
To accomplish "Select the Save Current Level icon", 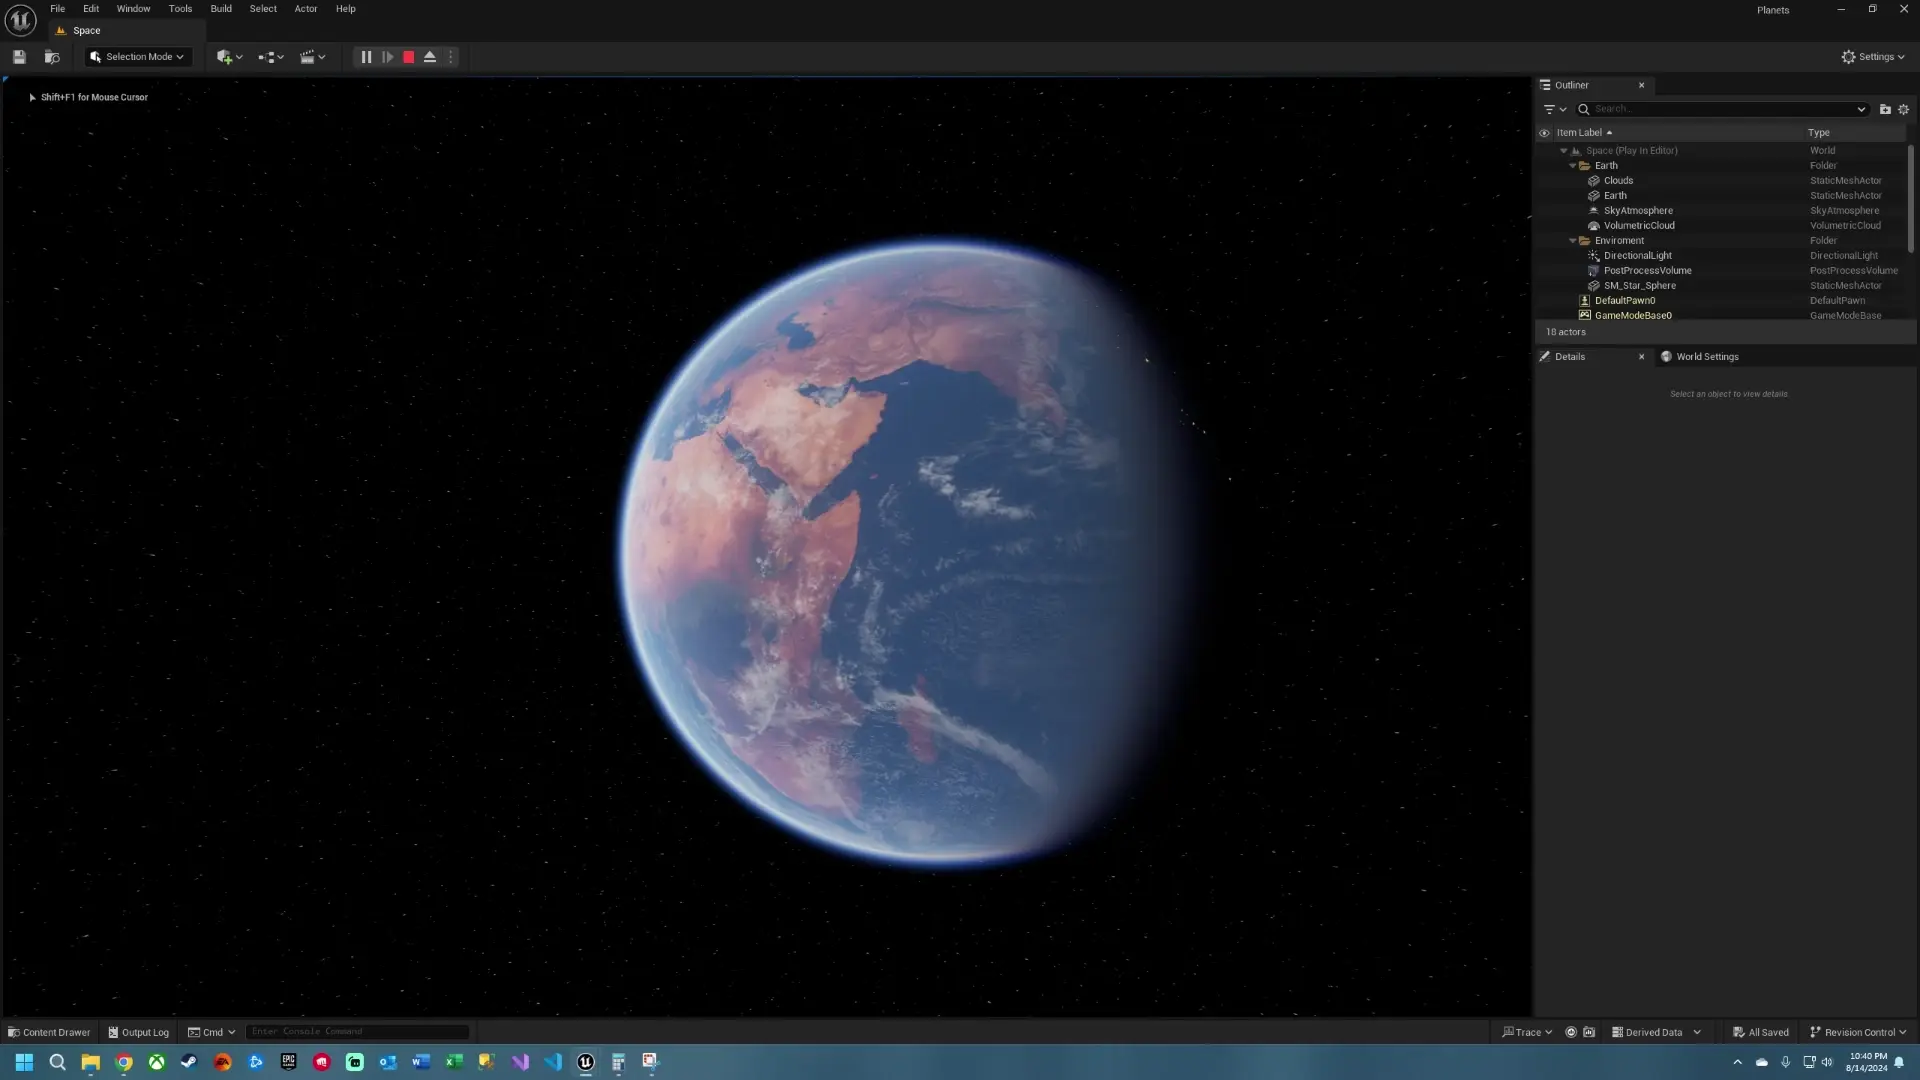I will (x=18, y=57).
